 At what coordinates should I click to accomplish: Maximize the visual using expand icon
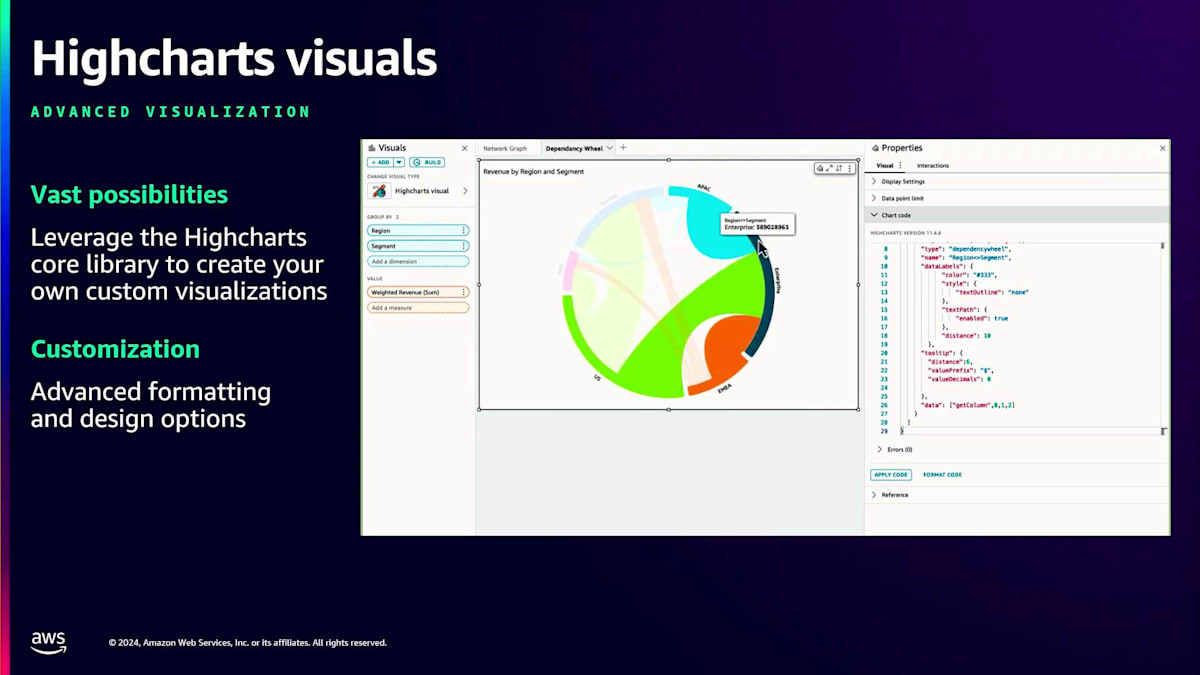(829, 169)
